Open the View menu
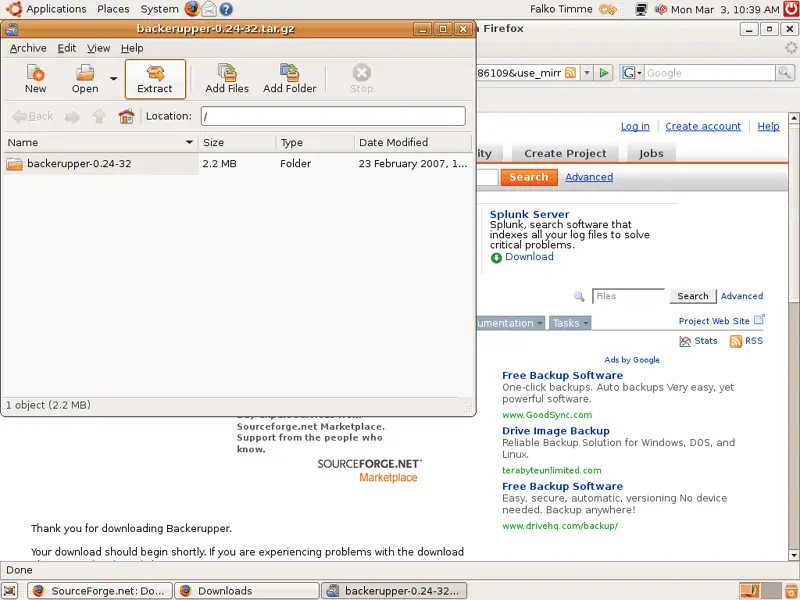800x600 pixels. click(x=98, y=48)
